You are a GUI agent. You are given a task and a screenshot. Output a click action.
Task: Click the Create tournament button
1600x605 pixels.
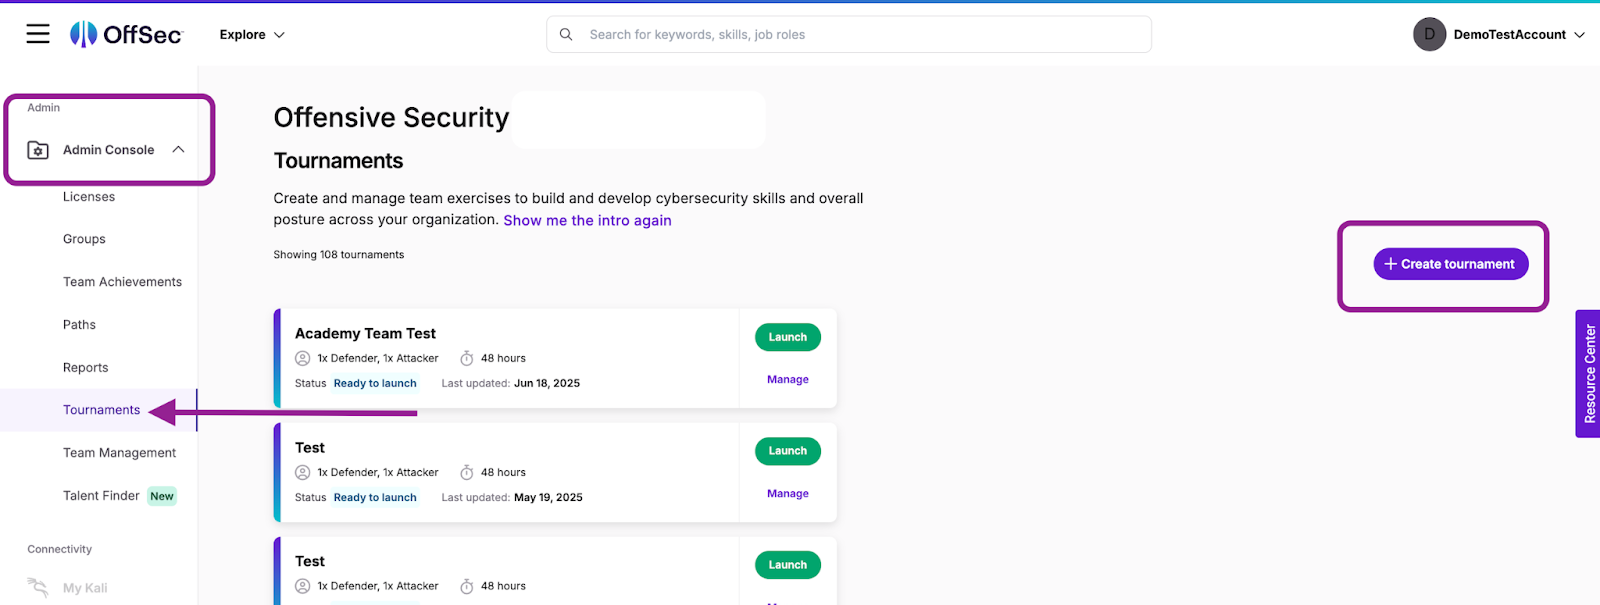point(1450,264)
